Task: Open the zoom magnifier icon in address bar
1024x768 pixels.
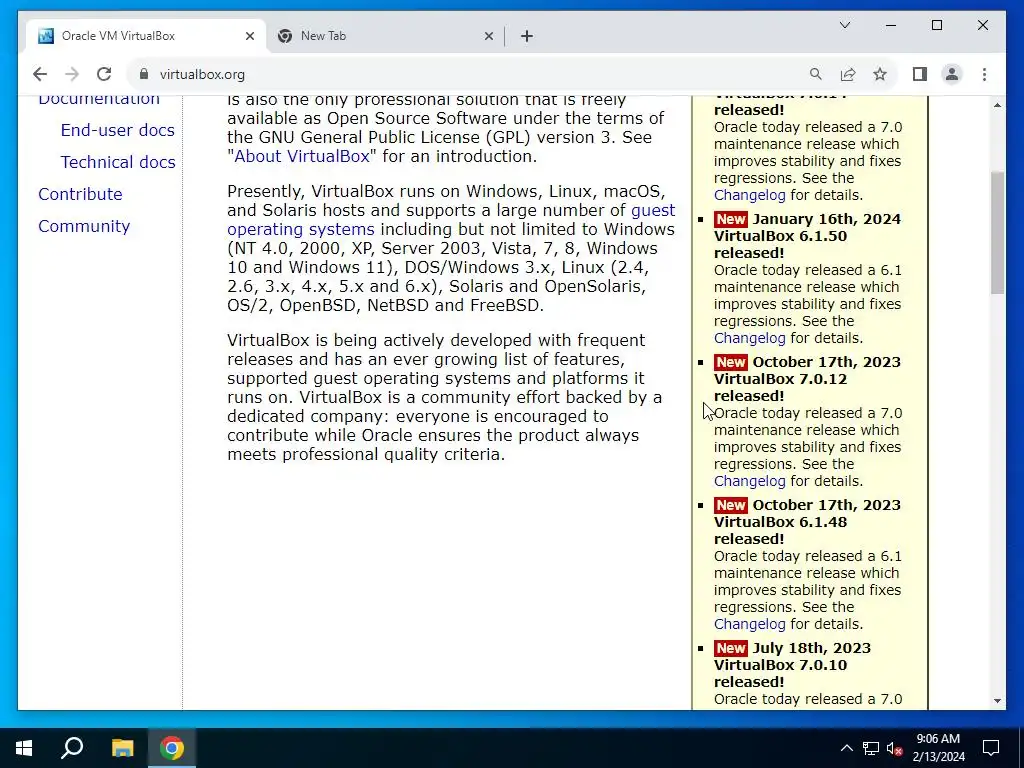Action: (816, 74)
